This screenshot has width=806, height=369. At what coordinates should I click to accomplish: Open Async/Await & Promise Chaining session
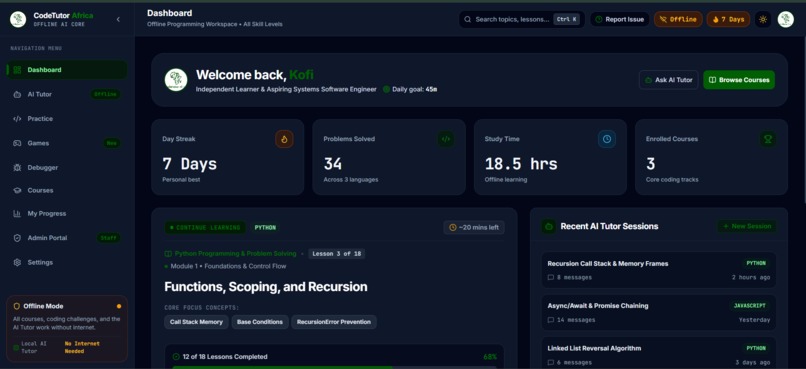659,312
